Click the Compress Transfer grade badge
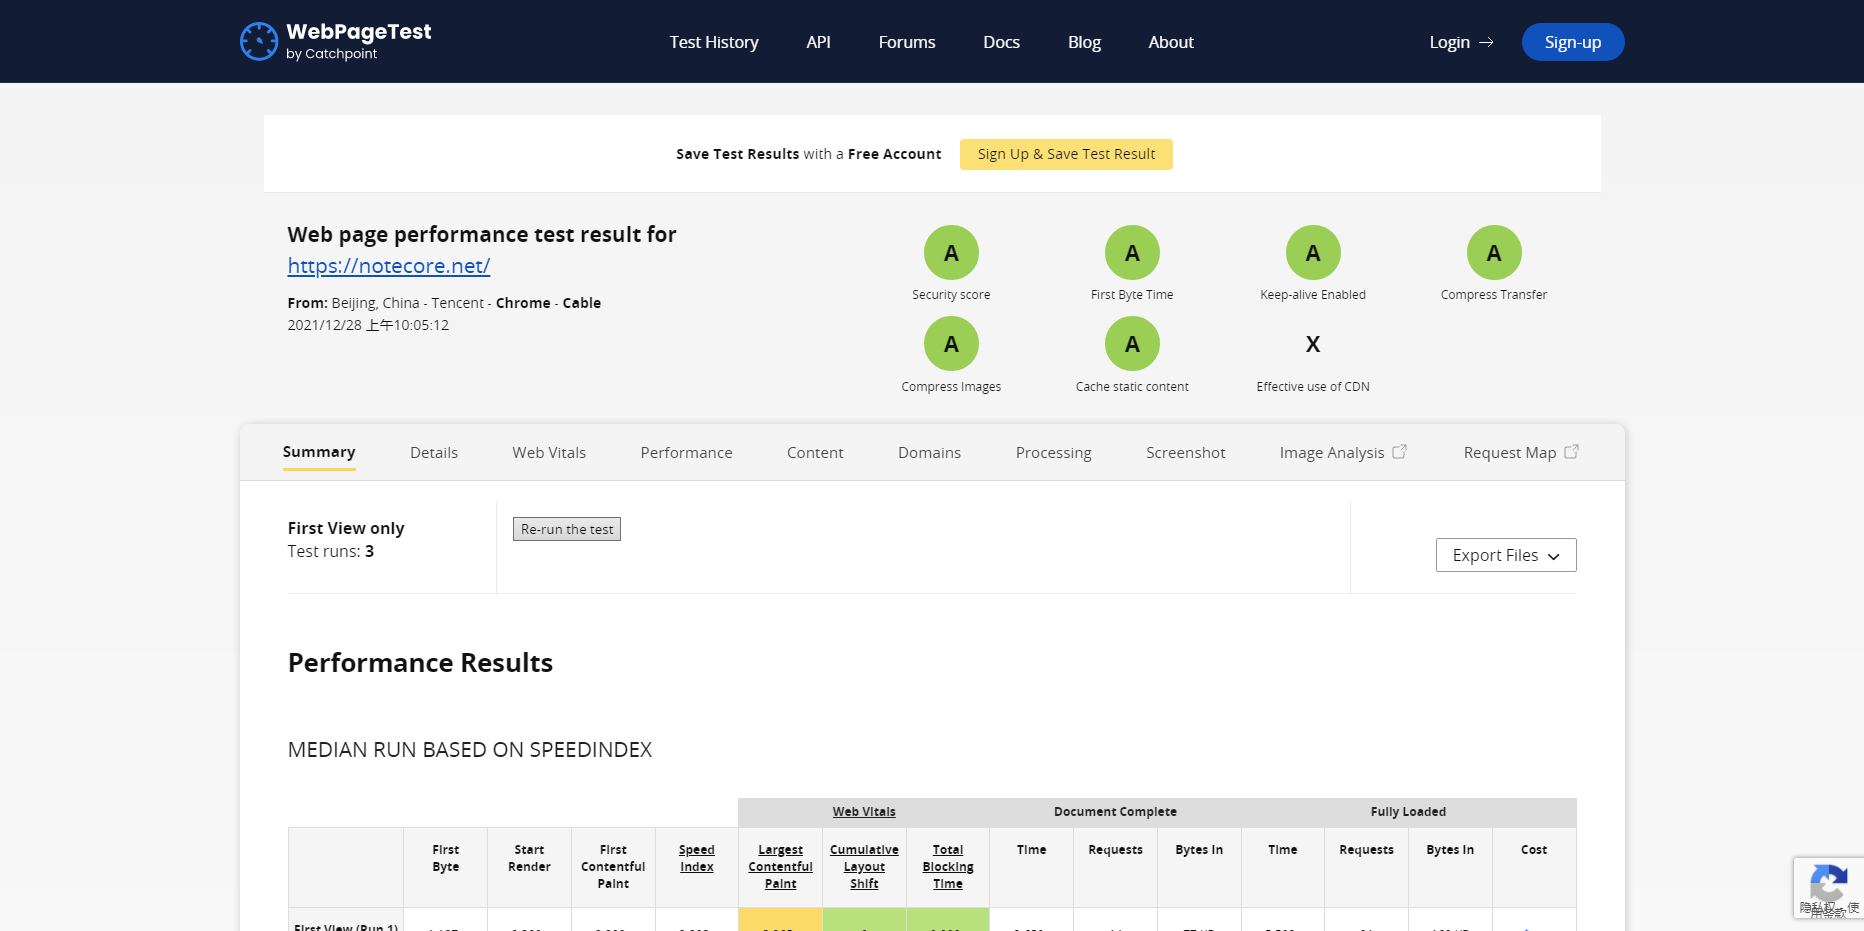This screenshot has width=1864, height=931. 1493,253
